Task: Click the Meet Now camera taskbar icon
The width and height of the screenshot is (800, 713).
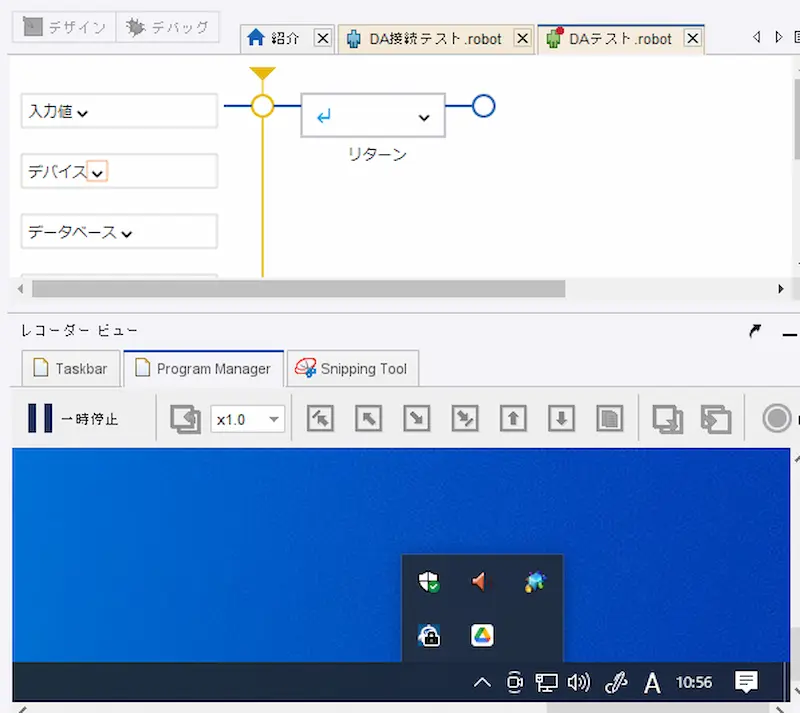Action: 515,682
